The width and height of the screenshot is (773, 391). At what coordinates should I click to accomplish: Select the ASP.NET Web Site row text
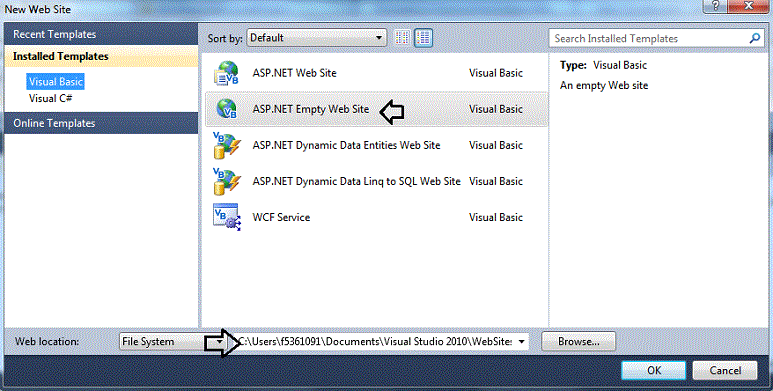click(294, 73)
